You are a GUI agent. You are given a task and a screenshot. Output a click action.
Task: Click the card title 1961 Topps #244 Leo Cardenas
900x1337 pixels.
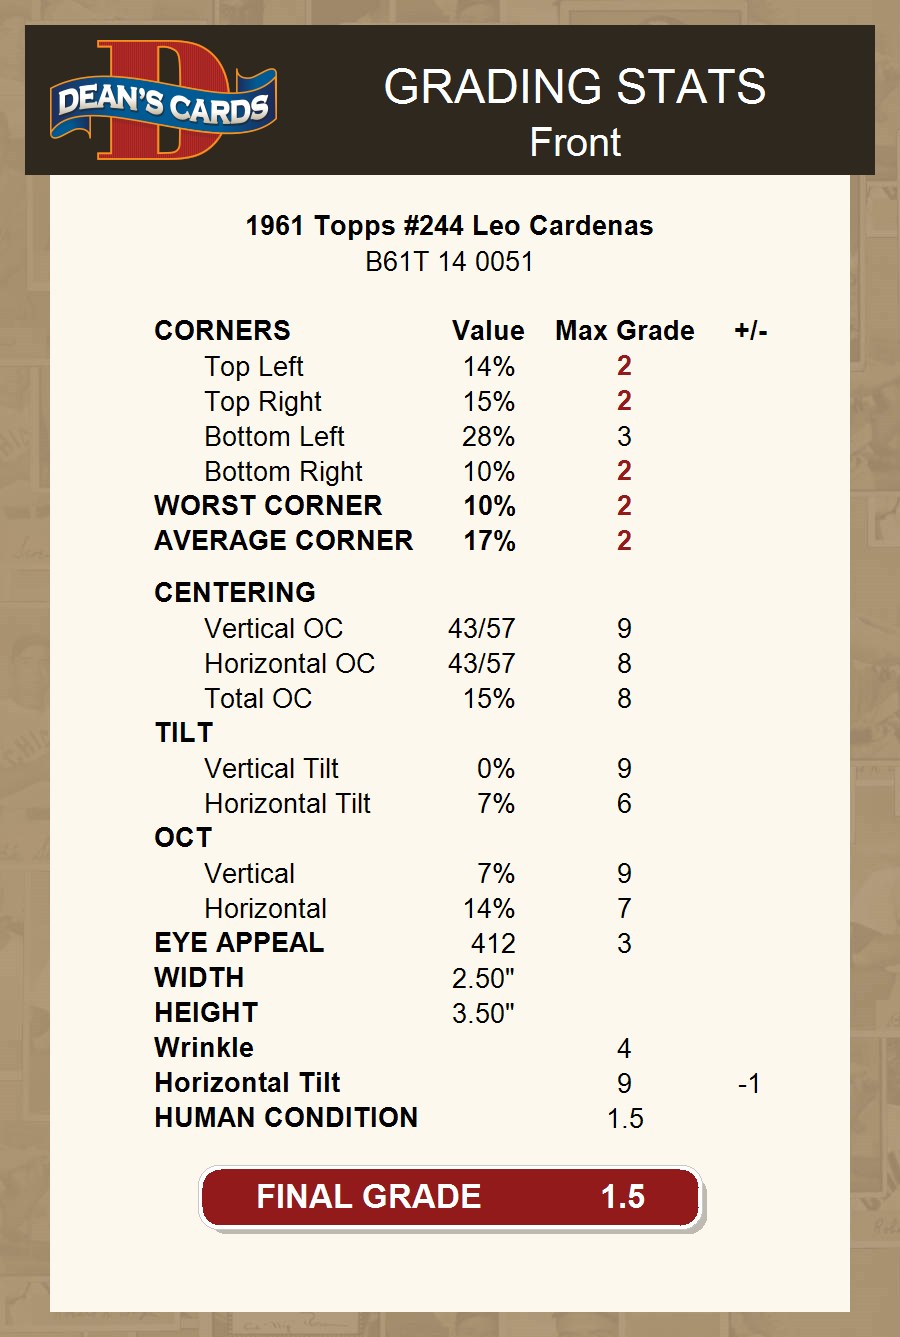click(449, 226)
